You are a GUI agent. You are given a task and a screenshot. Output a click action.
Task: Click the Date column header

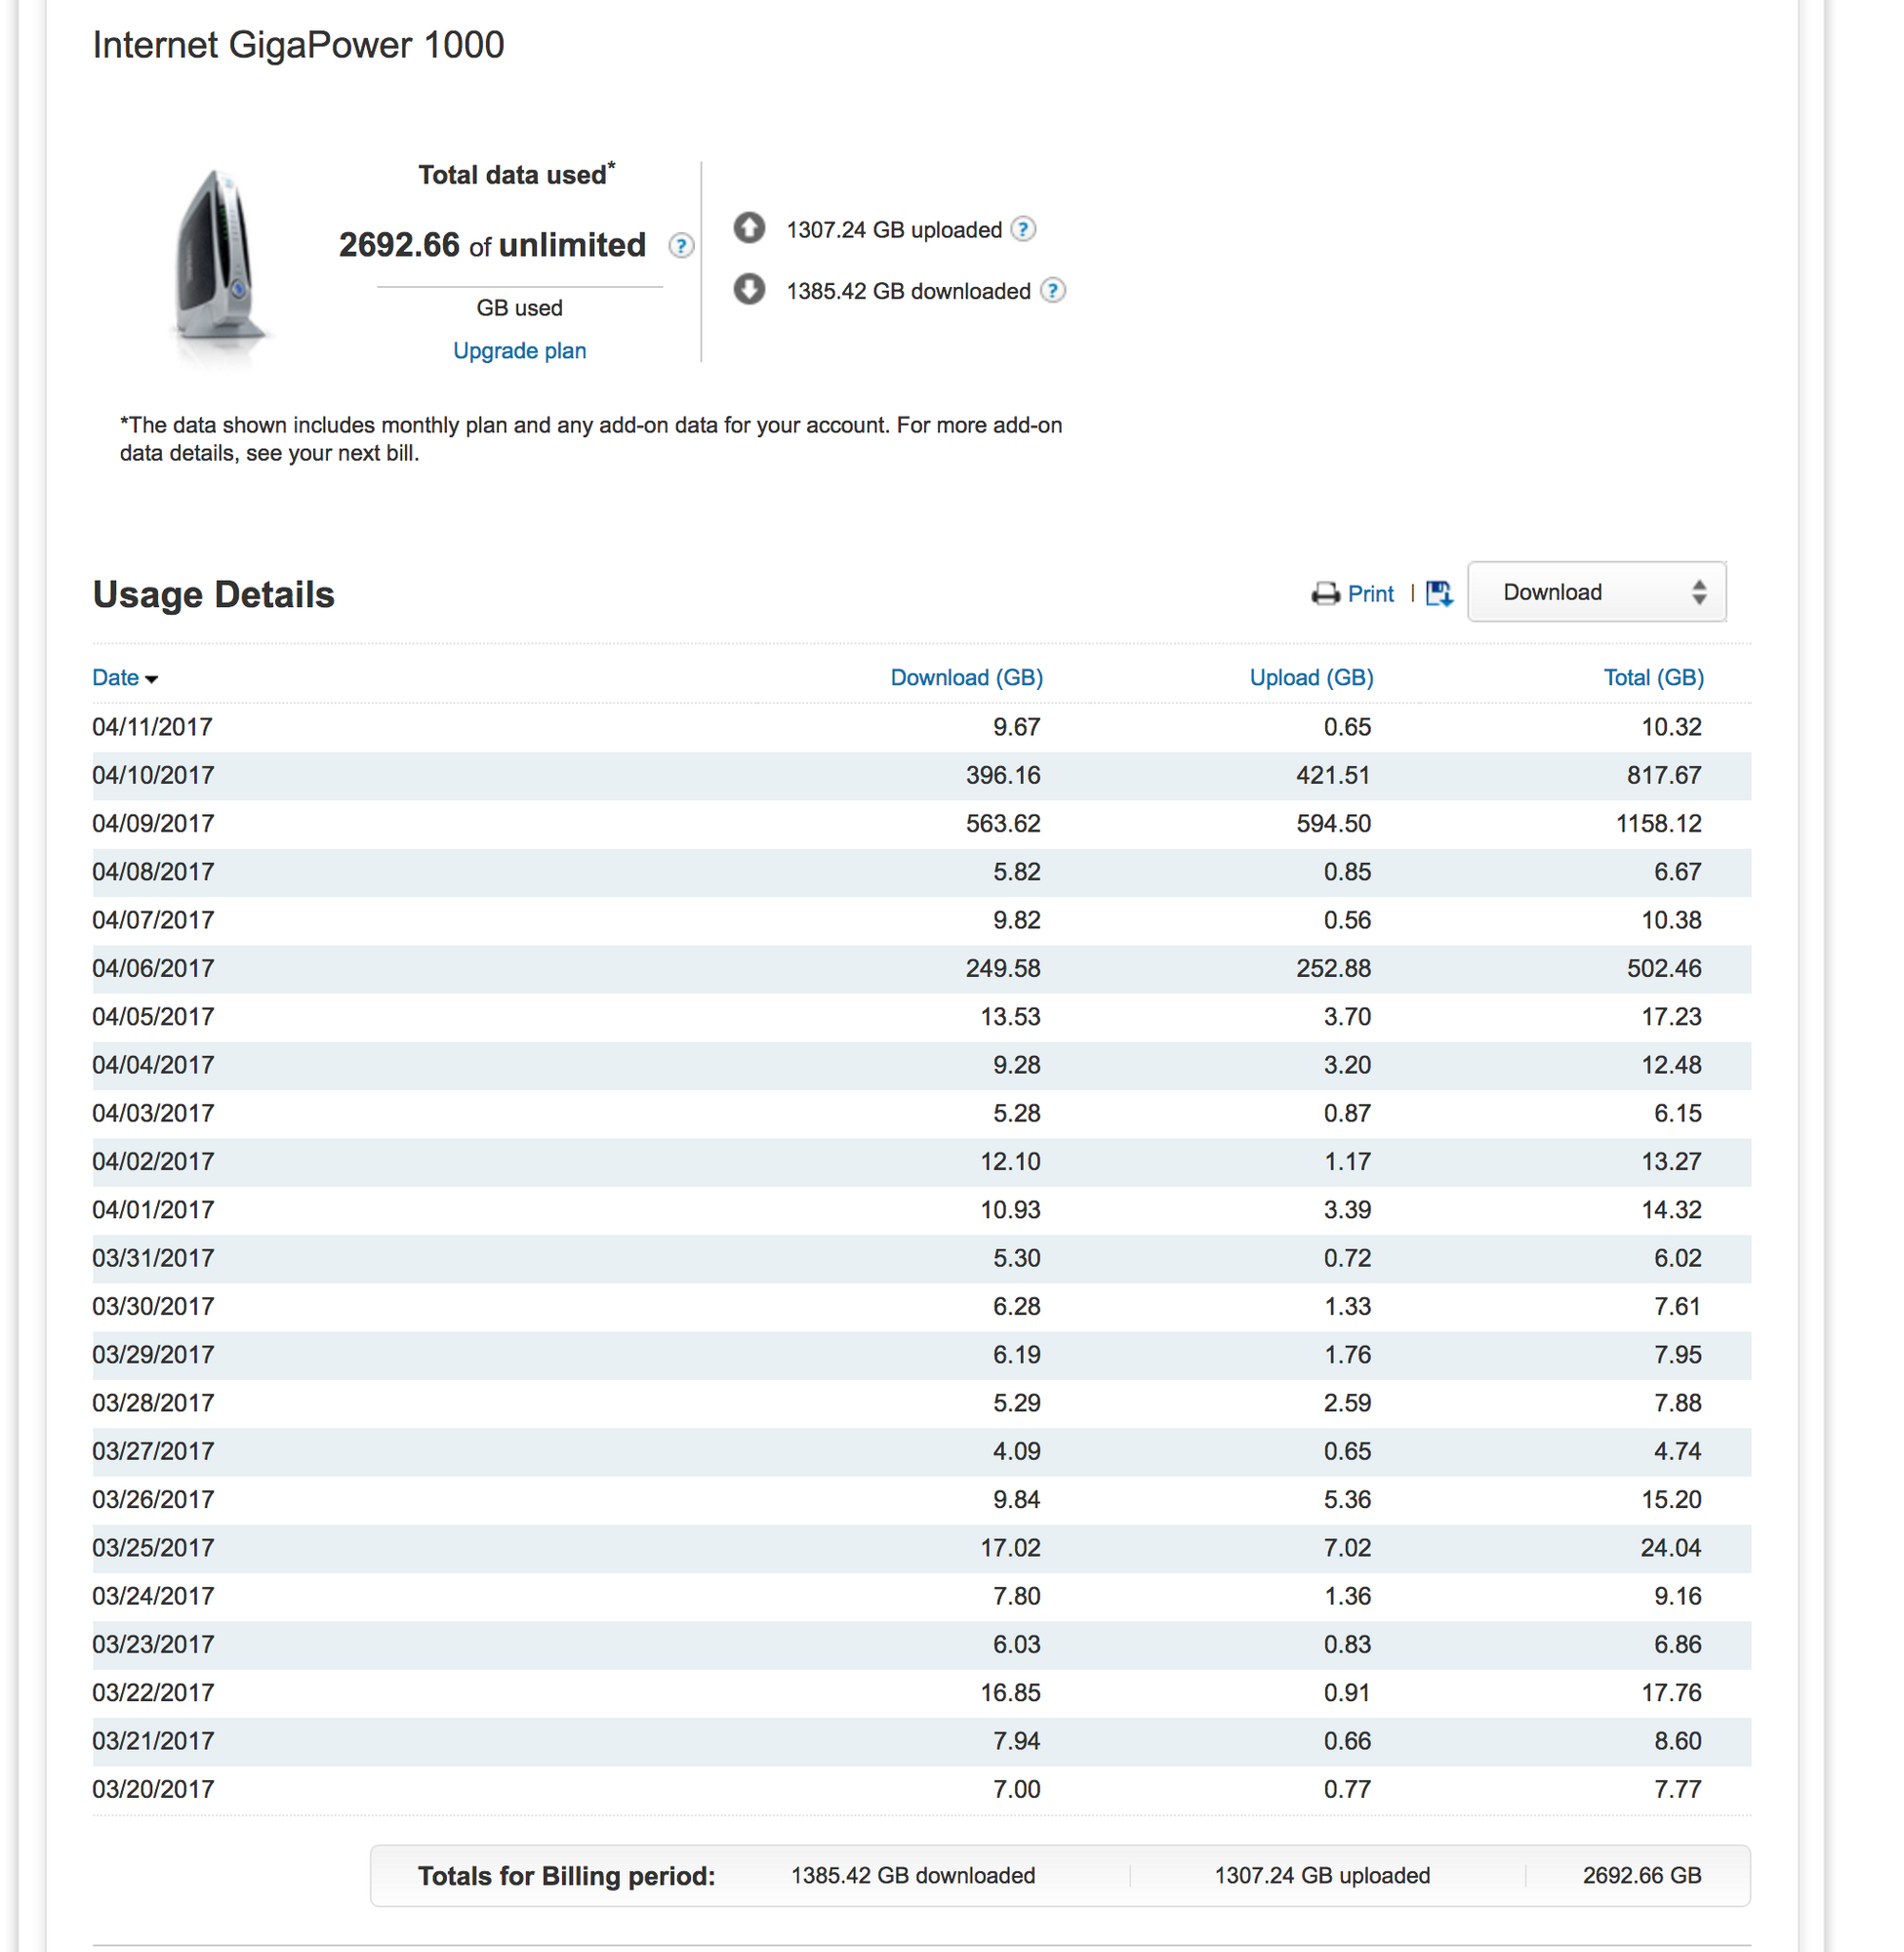(115, 677)
